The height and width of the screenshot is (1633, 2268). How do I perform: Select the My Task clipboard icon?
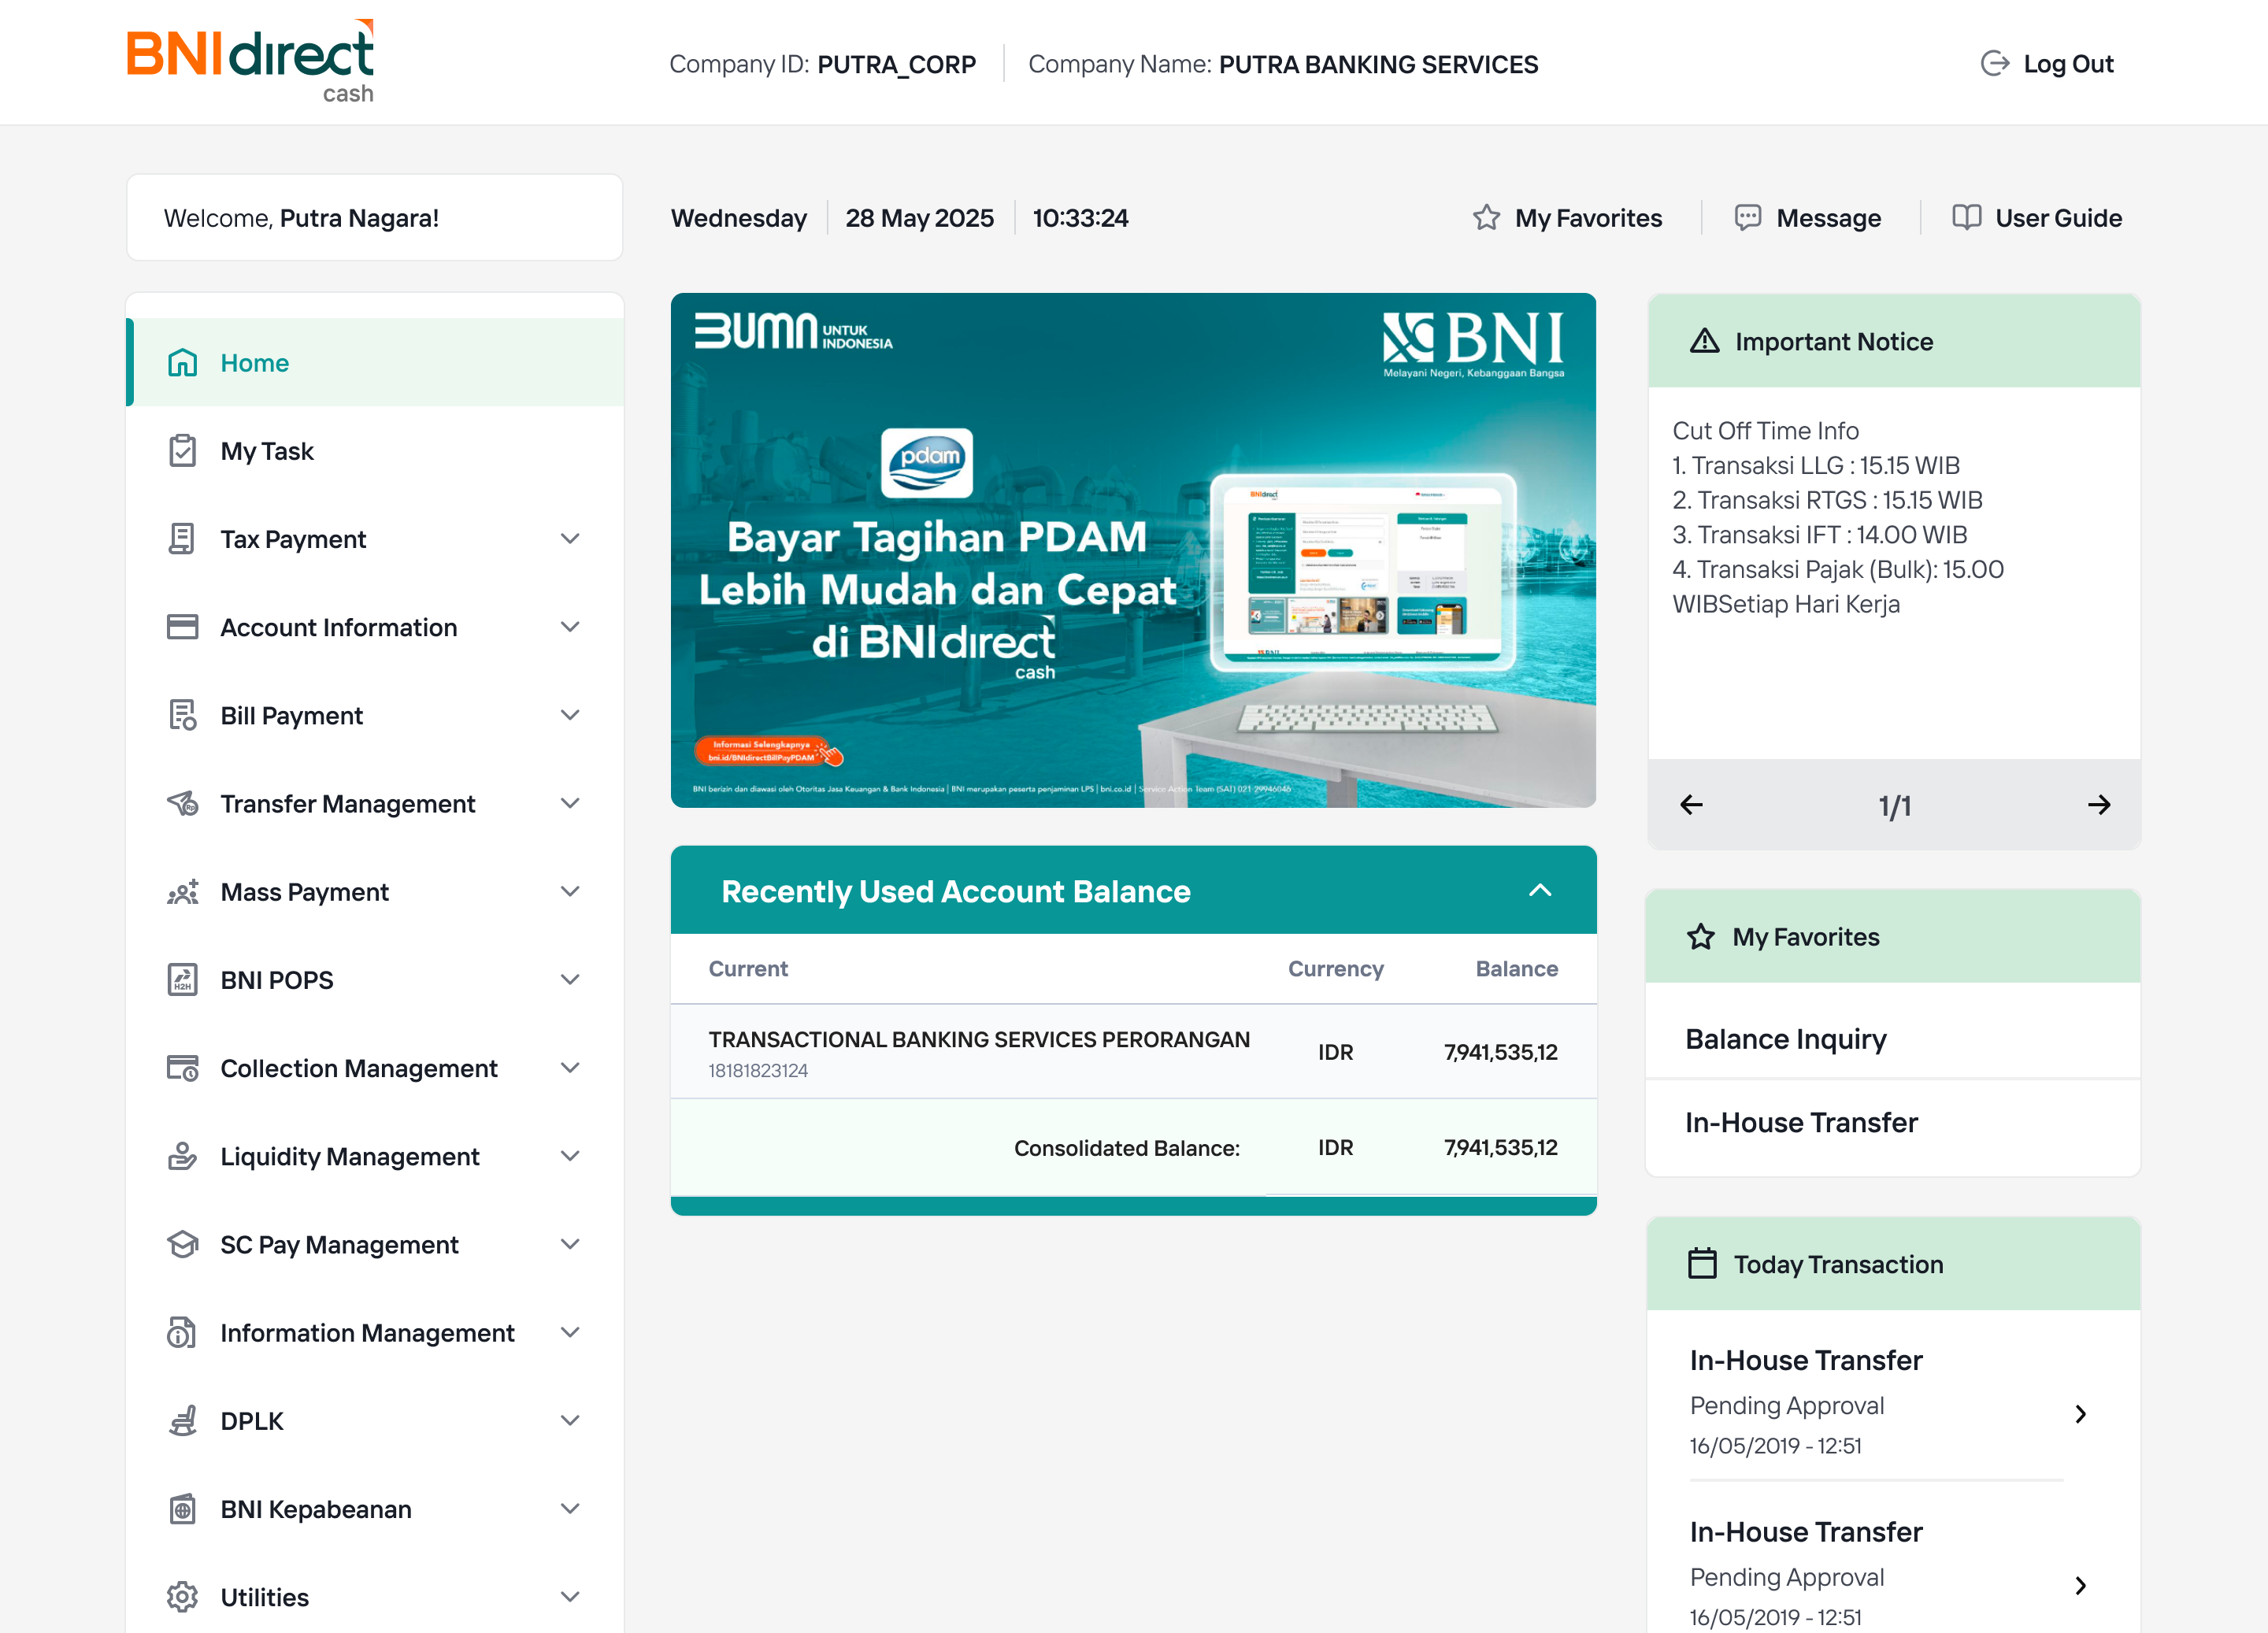pyautogui.click(x=182, y=450)
